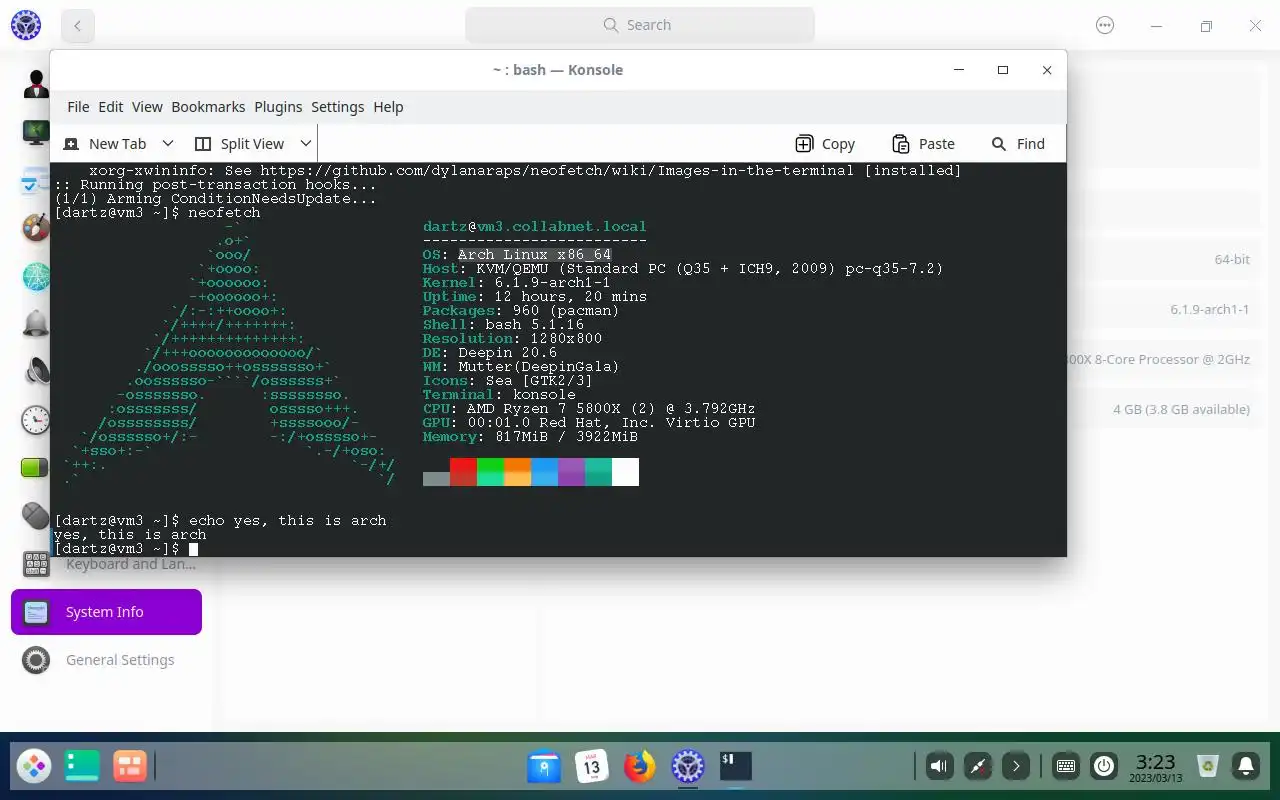Click "dartz@vm3.collabnet.local" in the terminal
This screenshot has width=1280, height=800.
(534, 227)
